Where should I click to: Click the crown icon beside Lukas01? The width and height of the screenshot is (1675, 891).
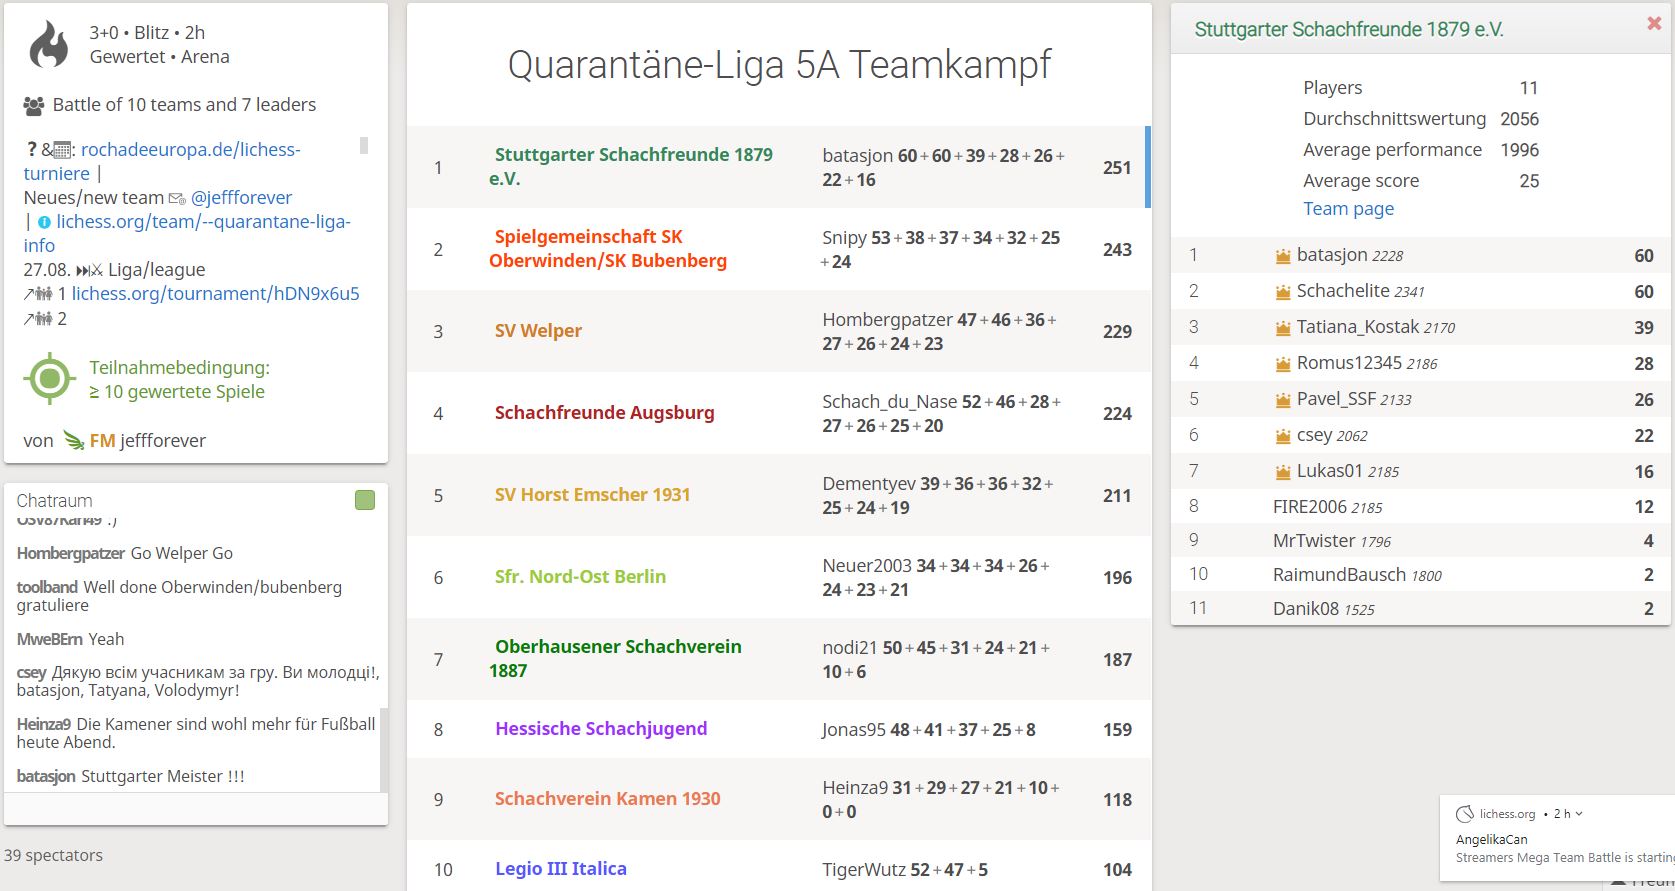(1283, 472)
